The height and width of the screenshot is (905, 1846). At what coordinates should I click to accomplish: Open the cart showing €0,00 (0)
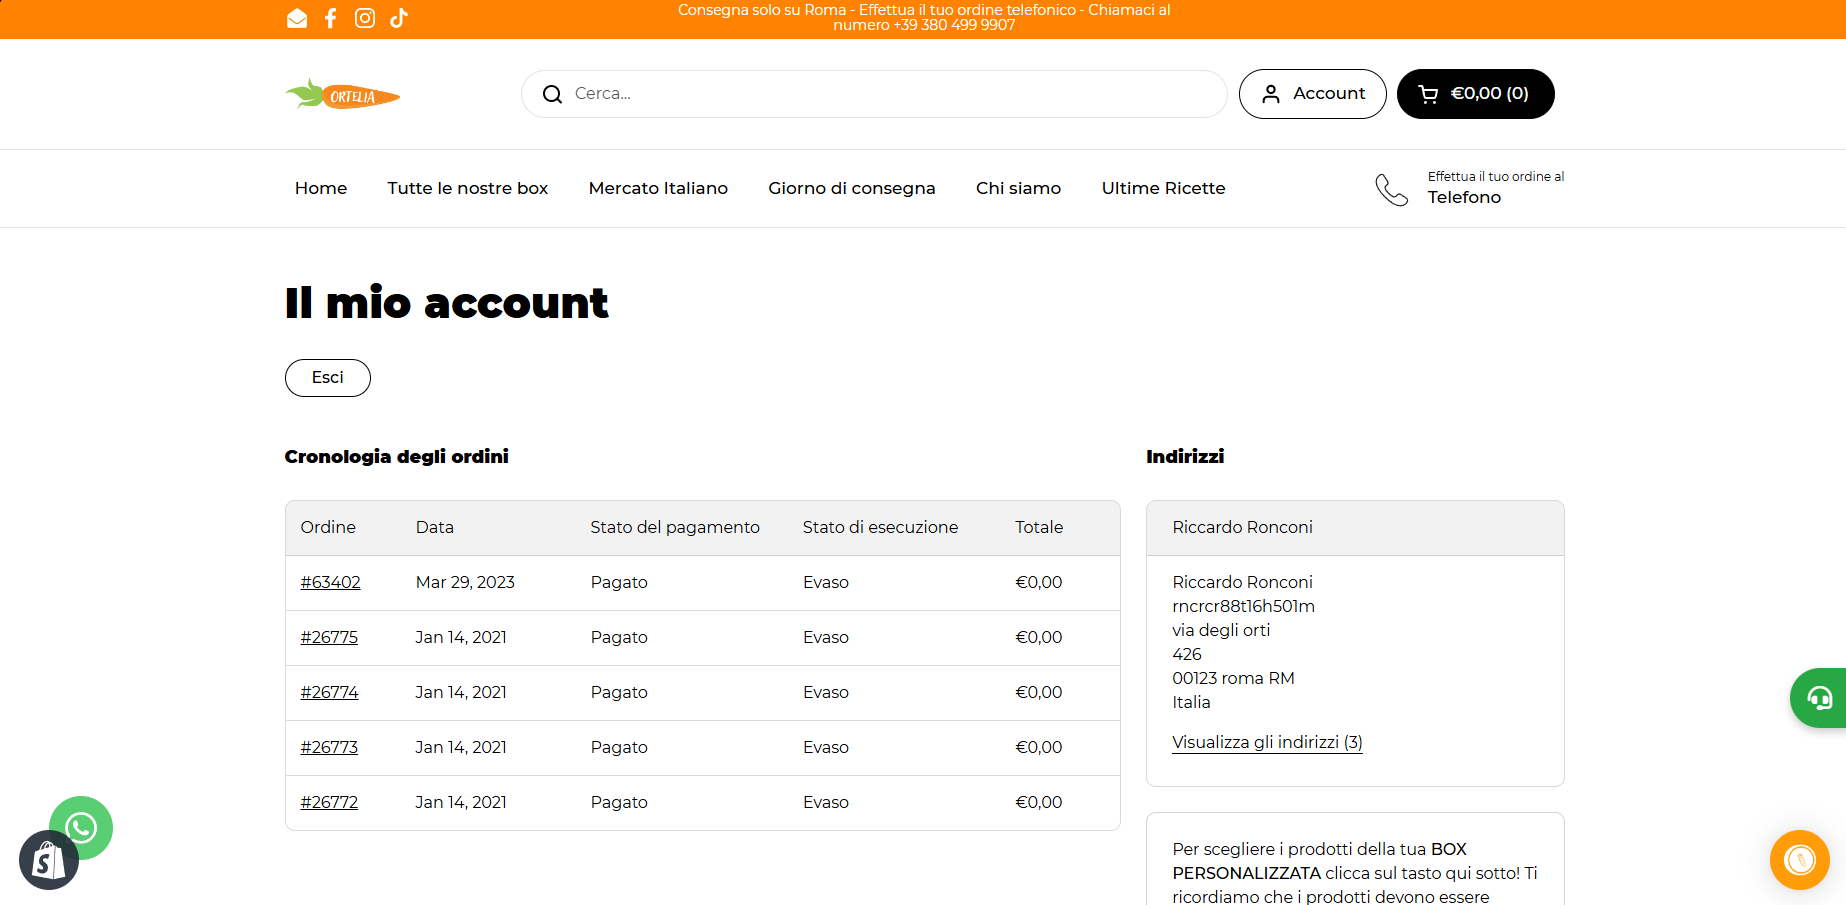(x=1475, y=94)
